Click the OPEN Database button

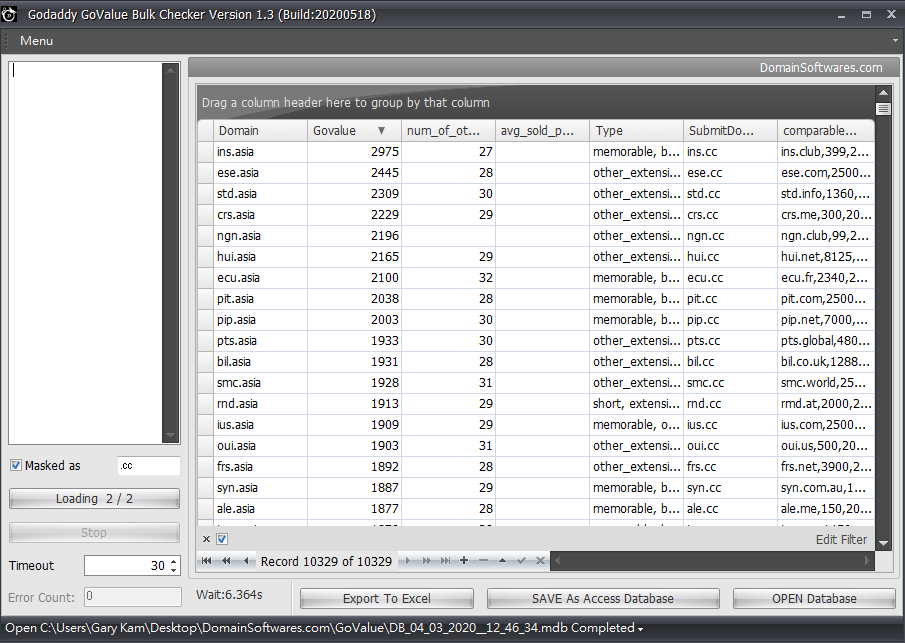pos(814,599)
